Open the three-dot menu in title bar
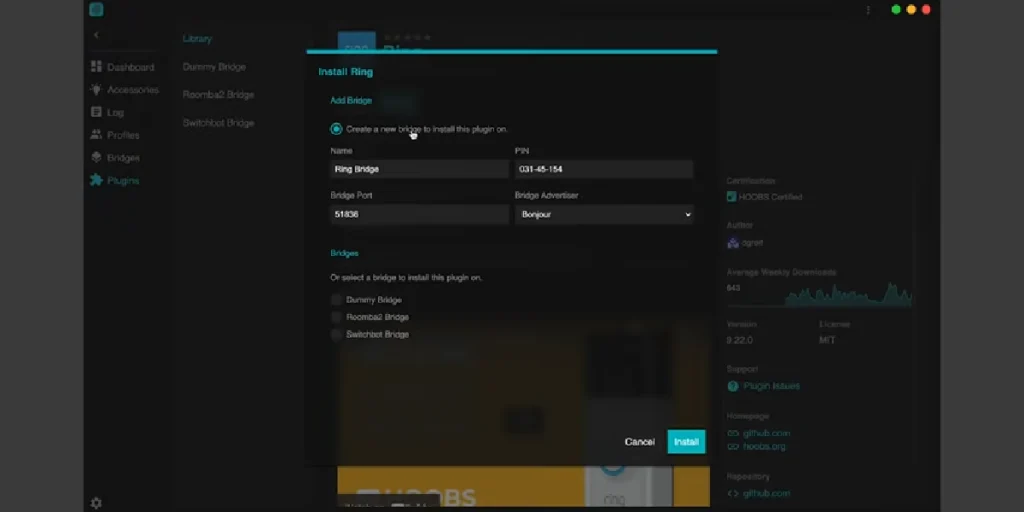This screenshot has width=1024, height=512. pyautogui.click(x=868, y=10)
